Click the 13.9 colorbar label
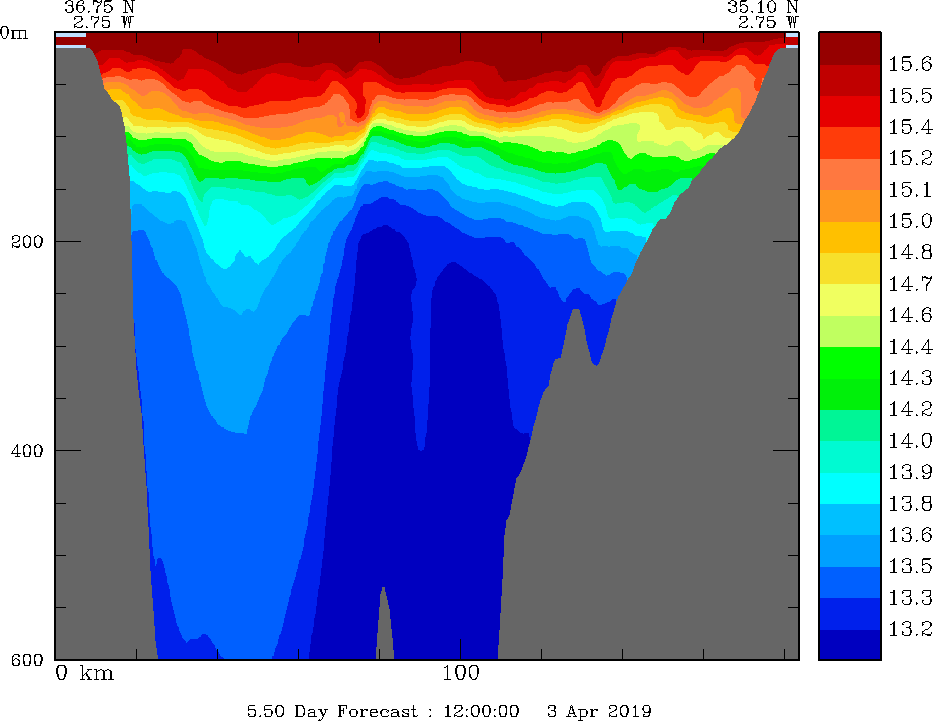This screenshot has height=721, width=933. coord(910,472)
